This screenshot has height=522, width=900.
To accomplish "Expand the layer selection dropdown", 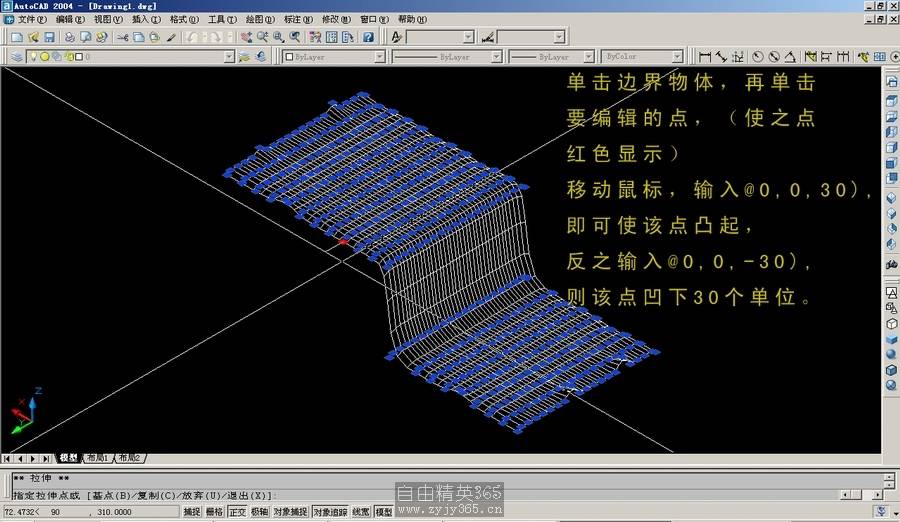I will (229, 57).
